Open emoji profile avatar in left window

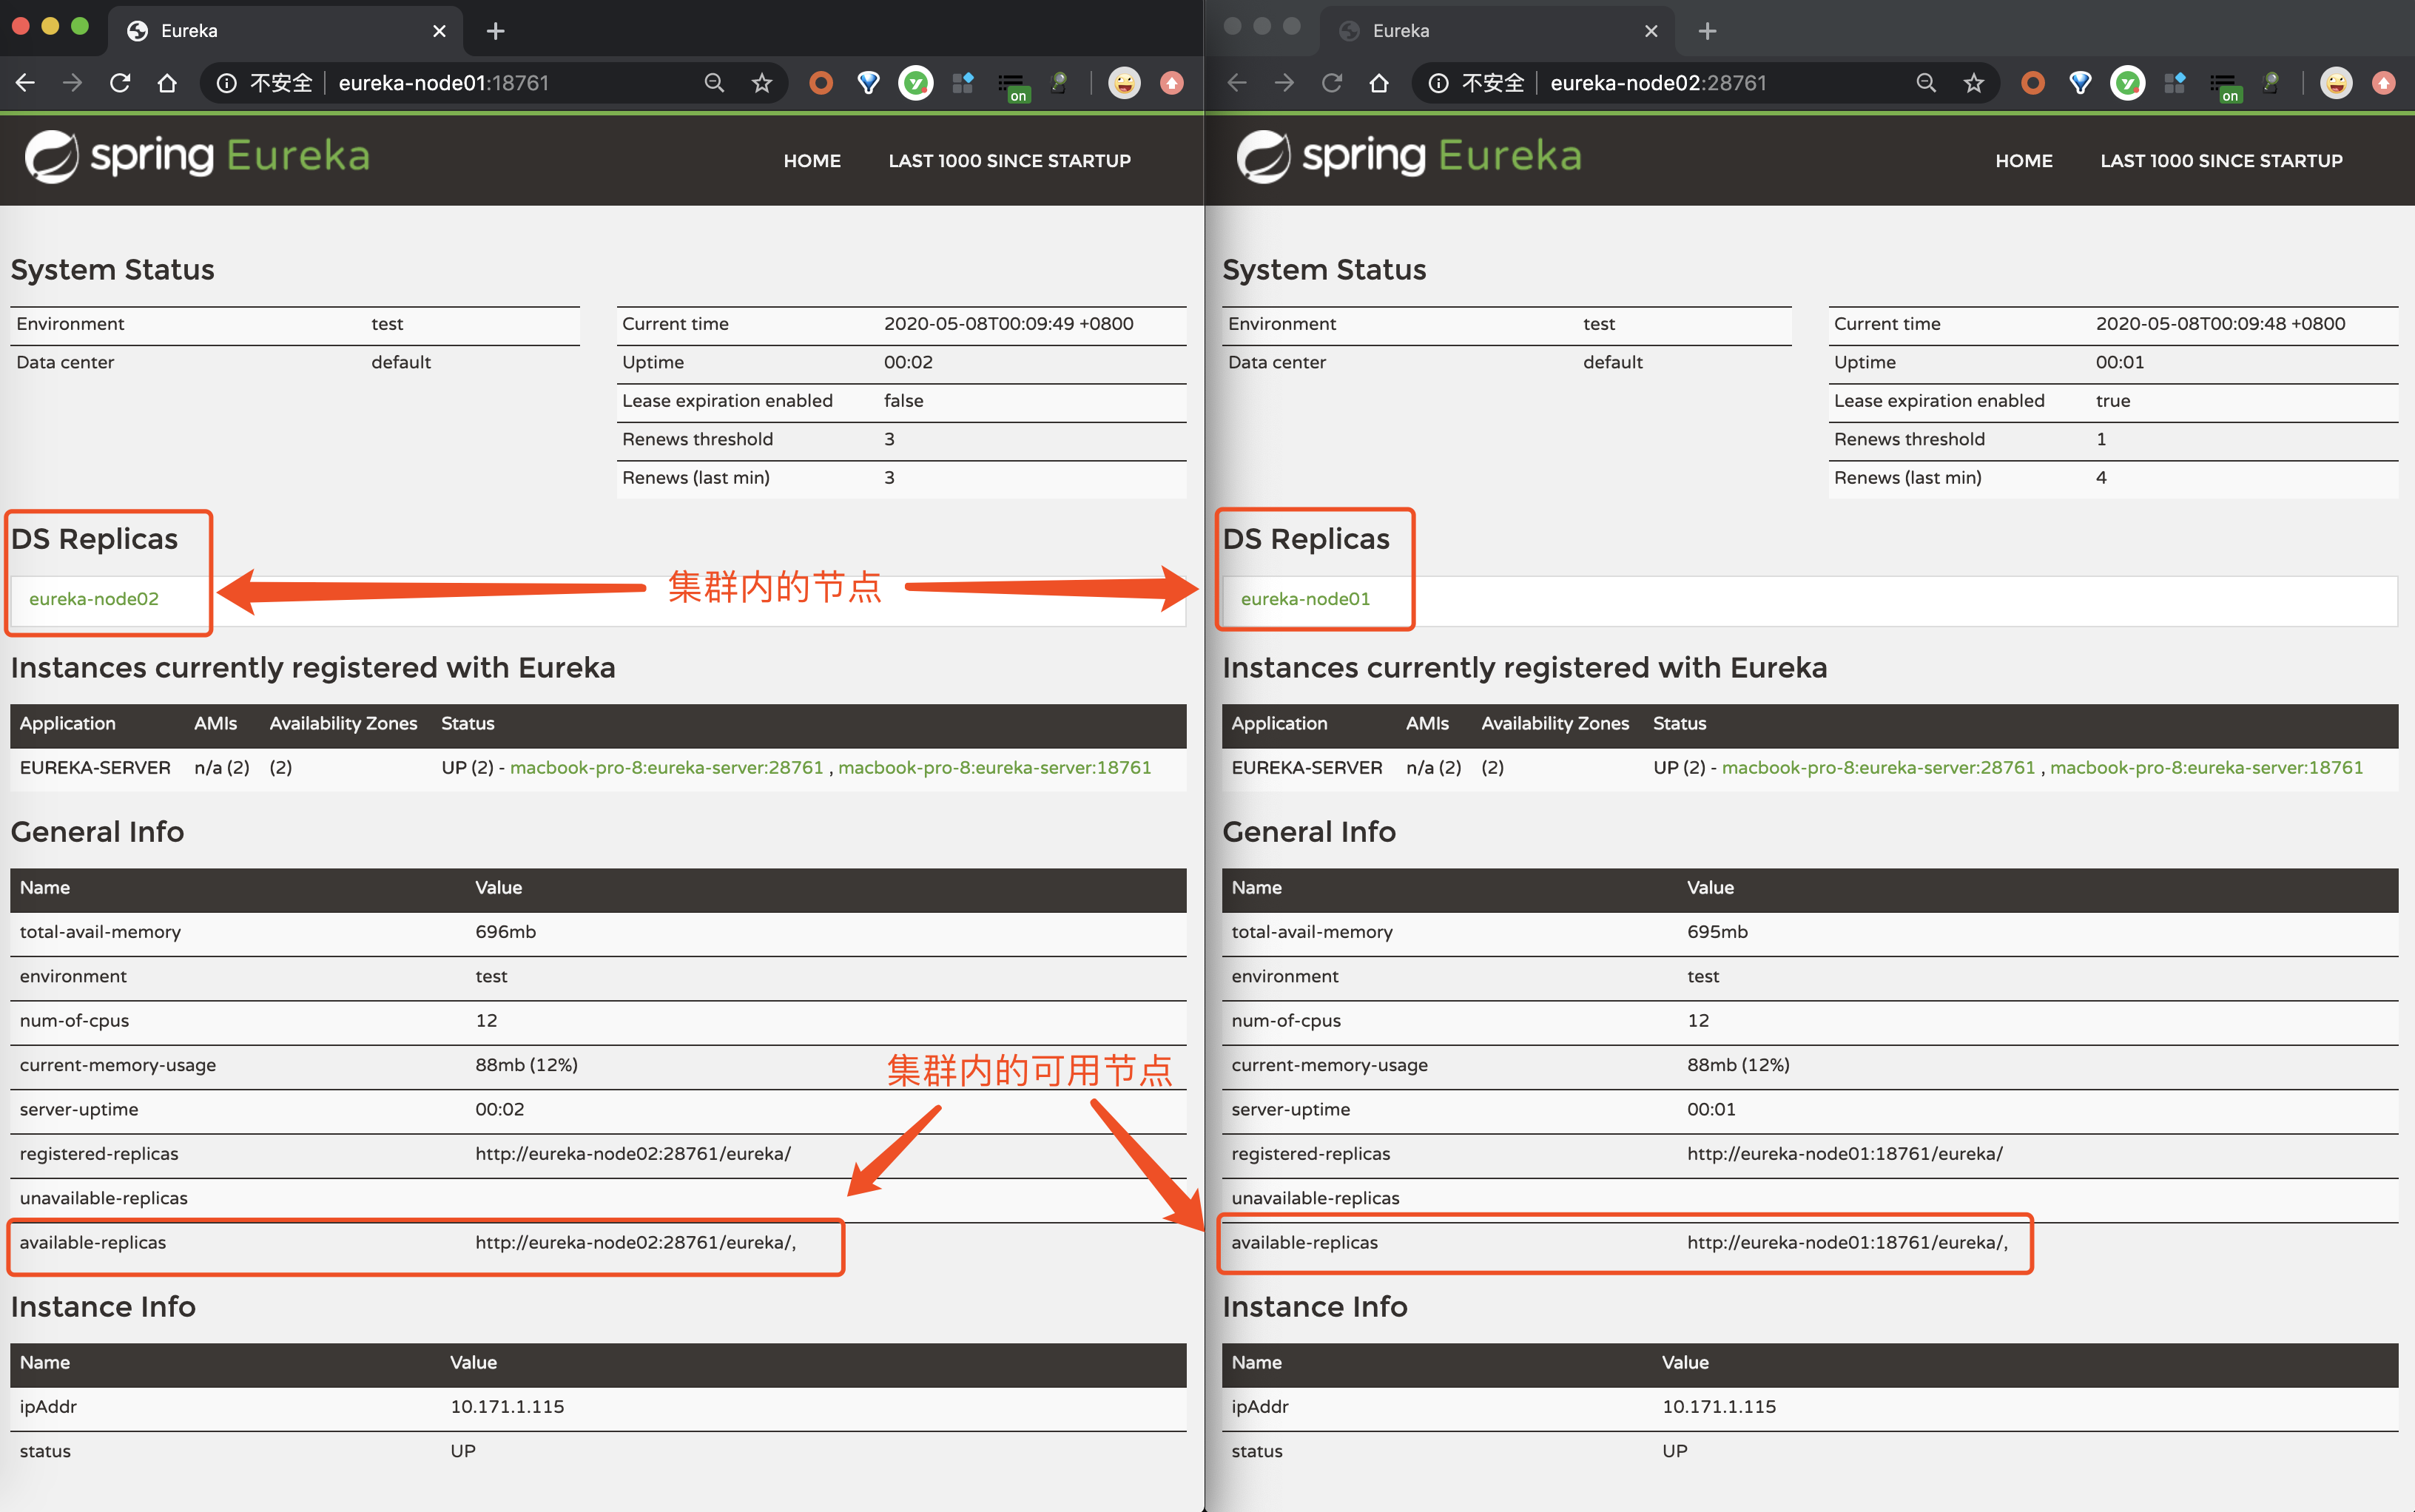click(1124, 83)
